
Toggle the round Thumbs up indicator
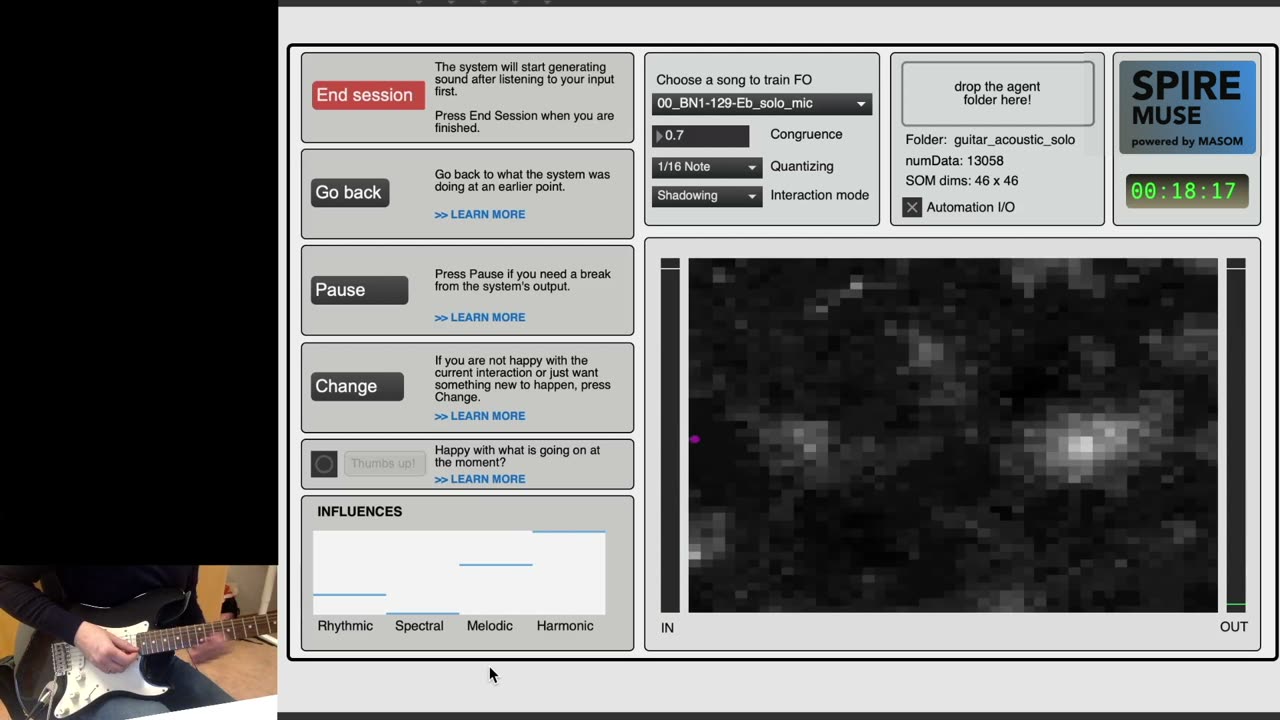click(324, 464)
